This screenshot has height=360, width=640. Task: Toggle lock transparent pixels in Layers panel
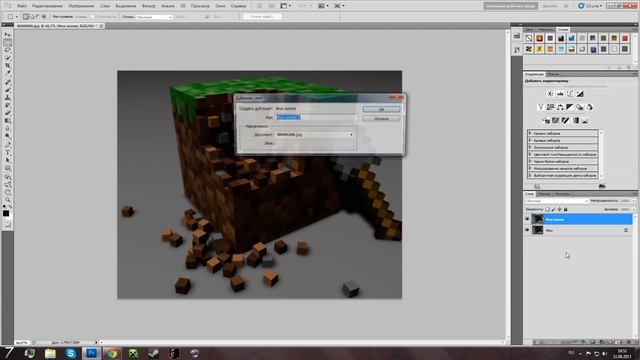click(x=547, y=209)
